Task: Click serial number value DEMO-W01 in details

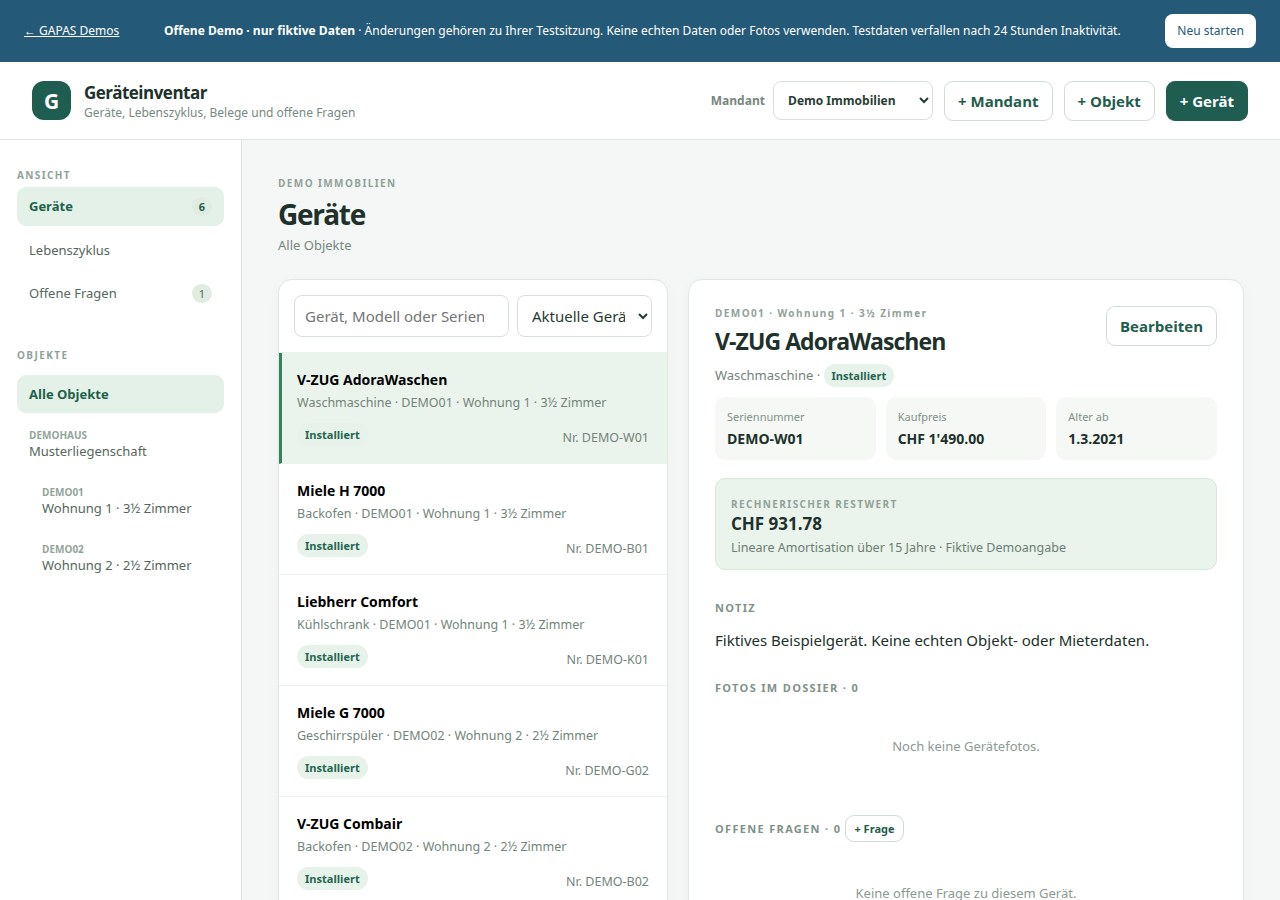Action: pos(765,439)
